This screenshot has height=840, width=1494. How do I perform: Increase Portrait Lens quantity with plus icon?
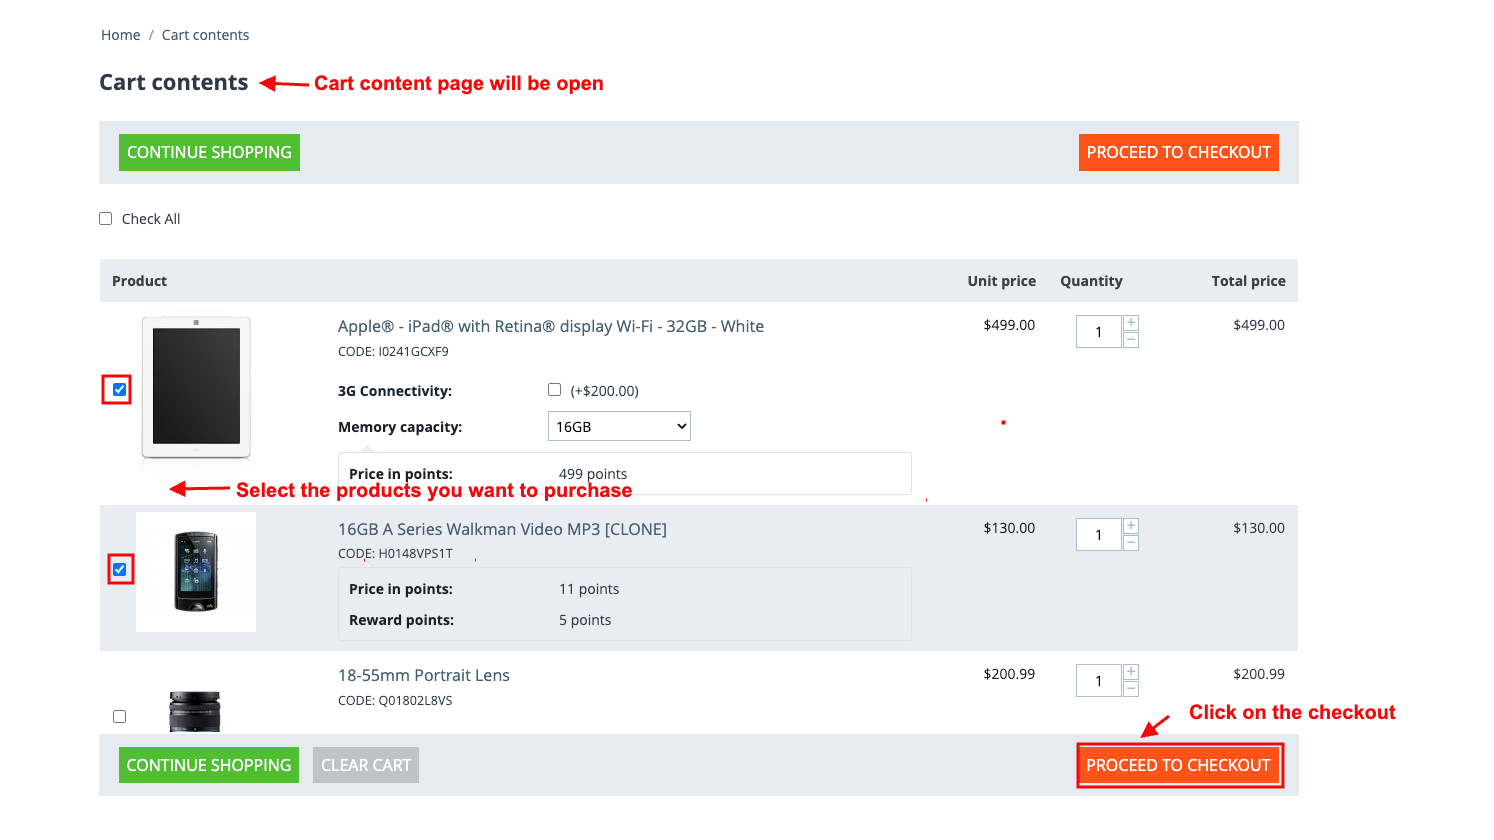coord(1131,672)
